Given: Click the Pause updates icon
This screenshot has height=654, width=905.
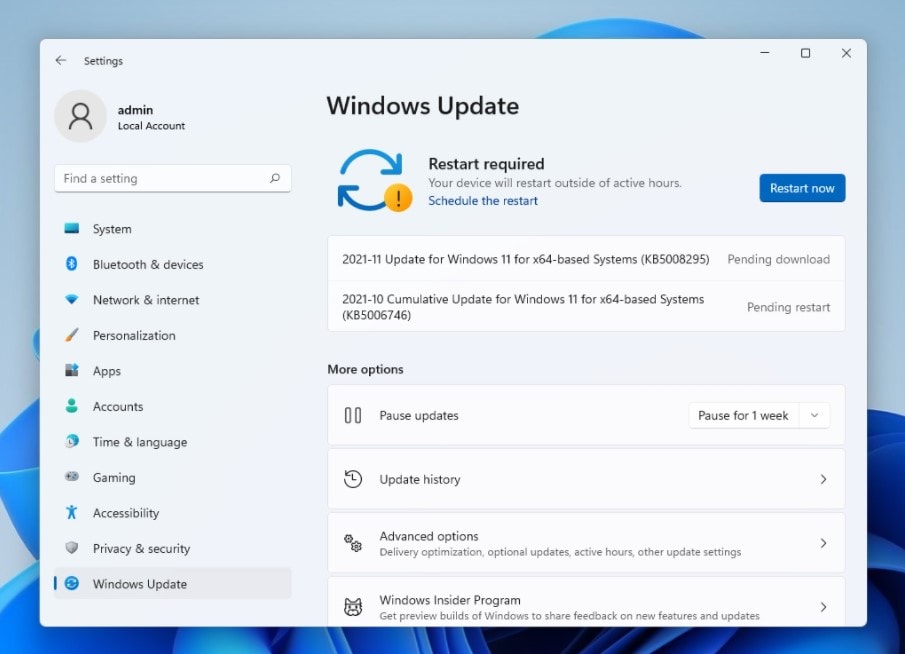Looking at the screenshot, I should click(x=352, y=414).
